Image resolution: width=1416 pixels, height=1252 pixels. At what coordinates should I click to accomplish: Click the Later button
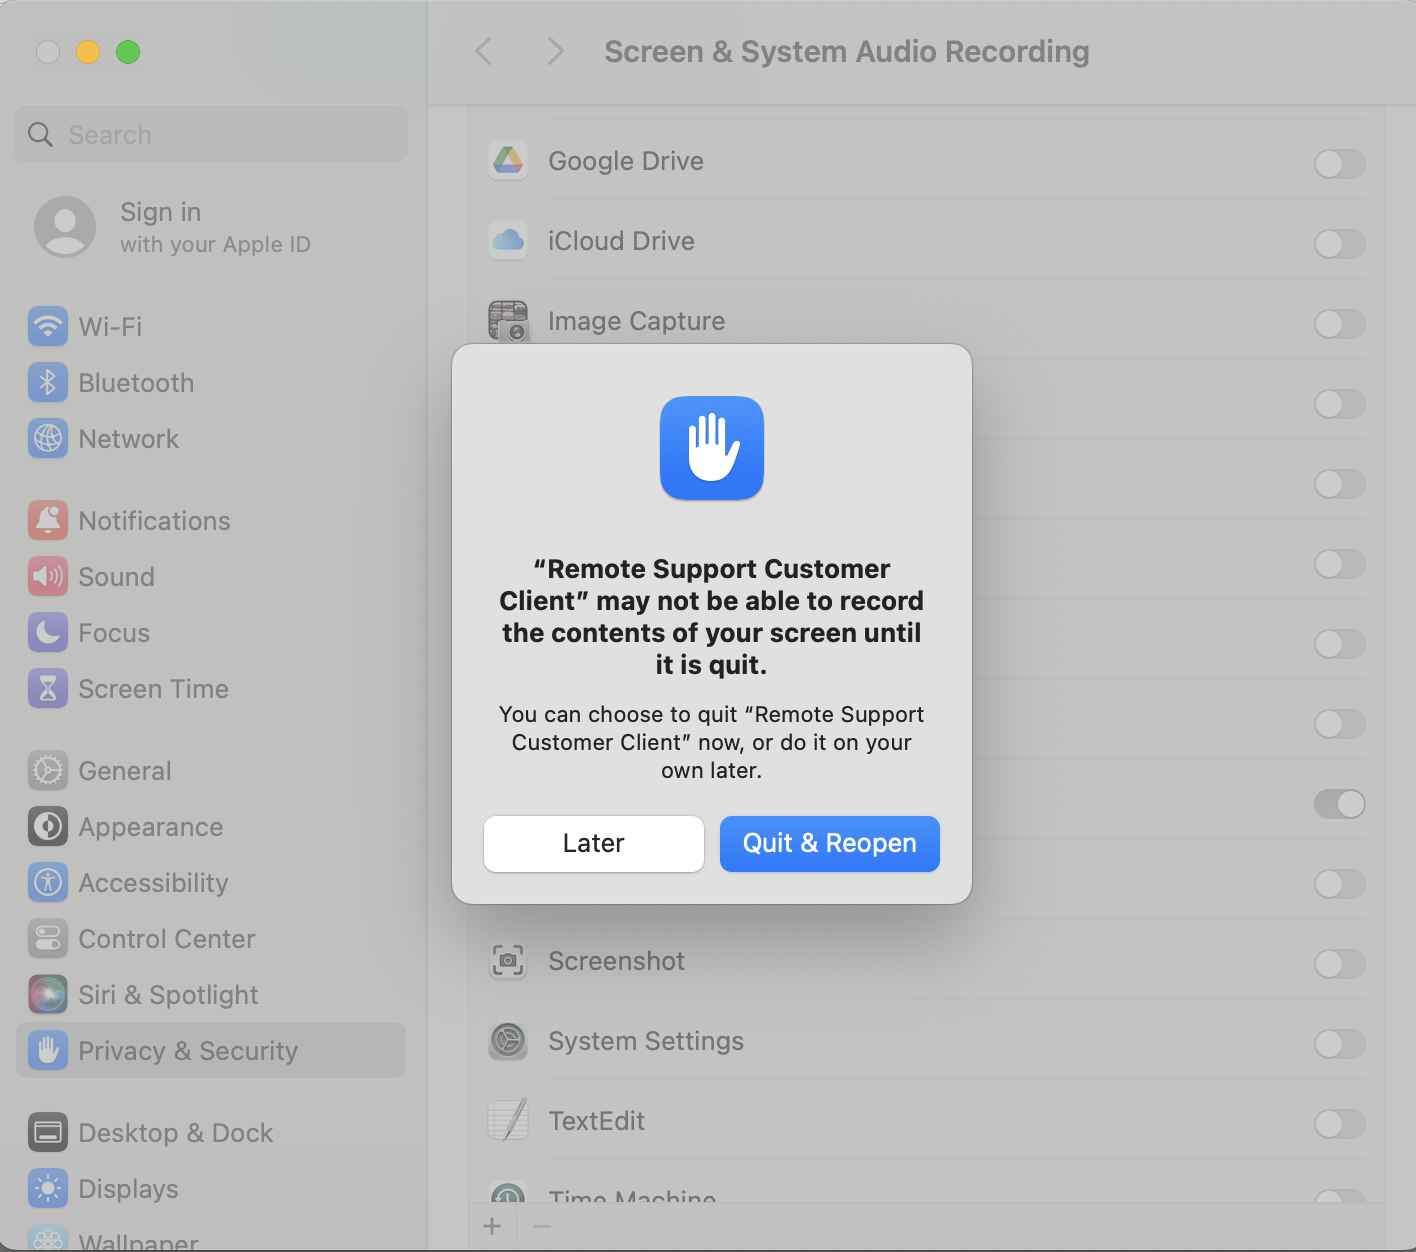click(593, 843)
